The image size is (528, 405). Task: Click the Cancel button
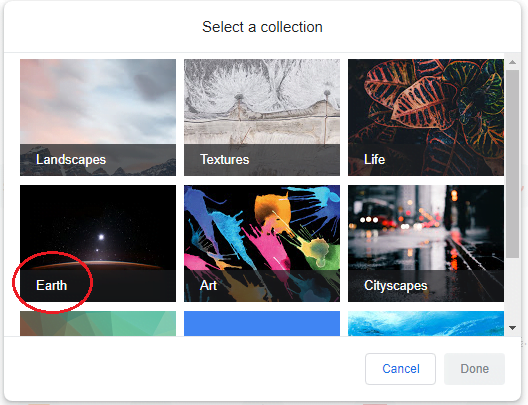click(x=400, y=369)
